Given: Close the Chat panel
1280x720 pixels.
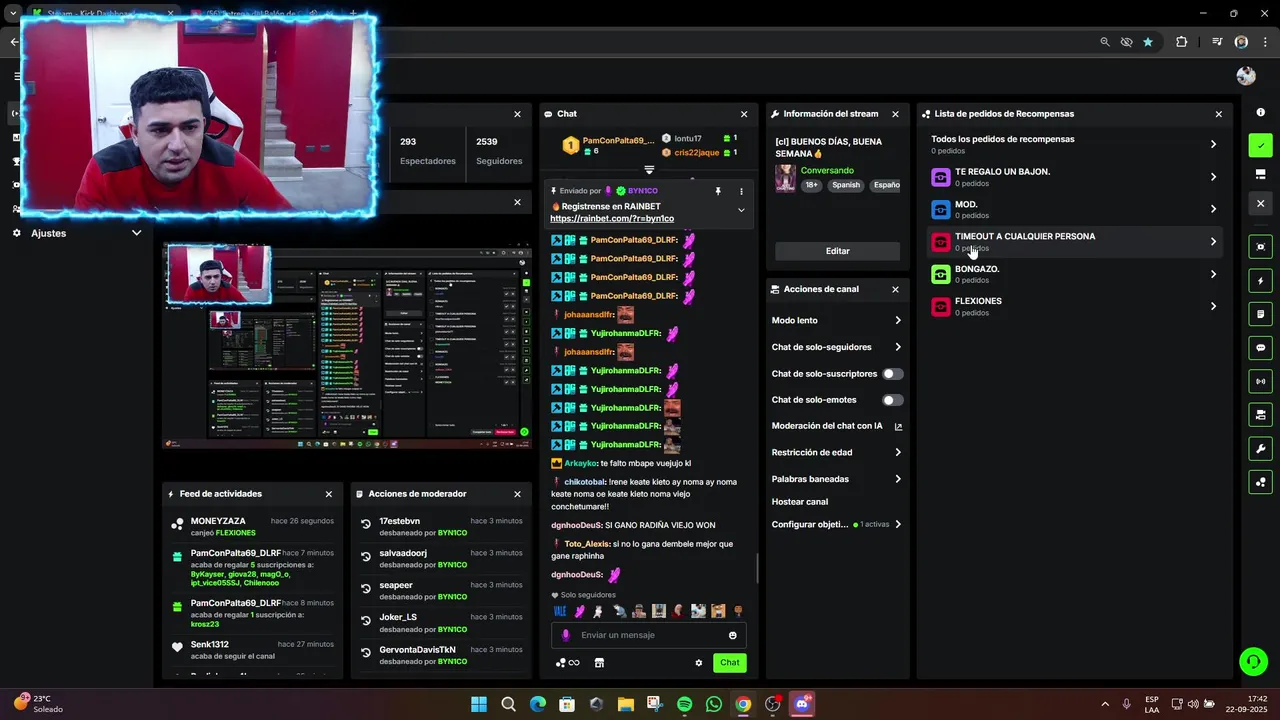Looking at the screenshot, I should [744, 114].
